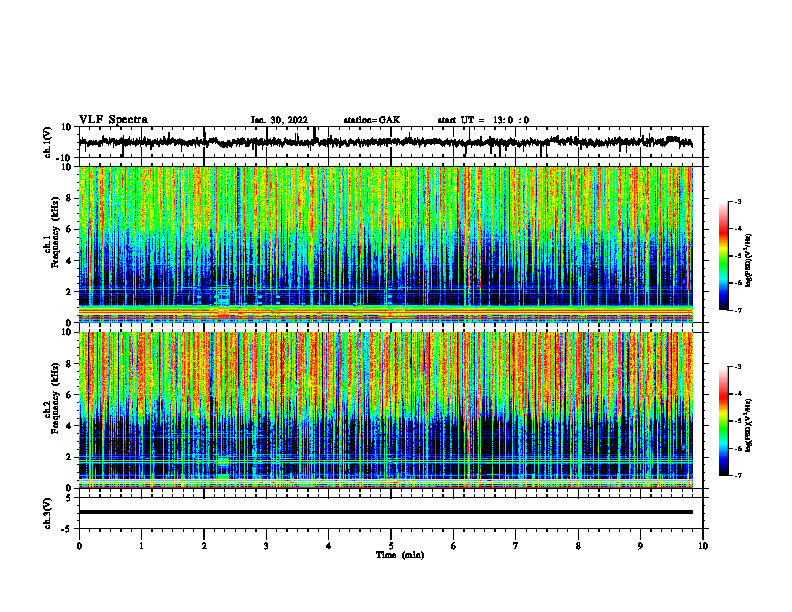Click time axis tick label "10" at right end
This screenshot has width=792, height=612.
click(x=703, y=546)
